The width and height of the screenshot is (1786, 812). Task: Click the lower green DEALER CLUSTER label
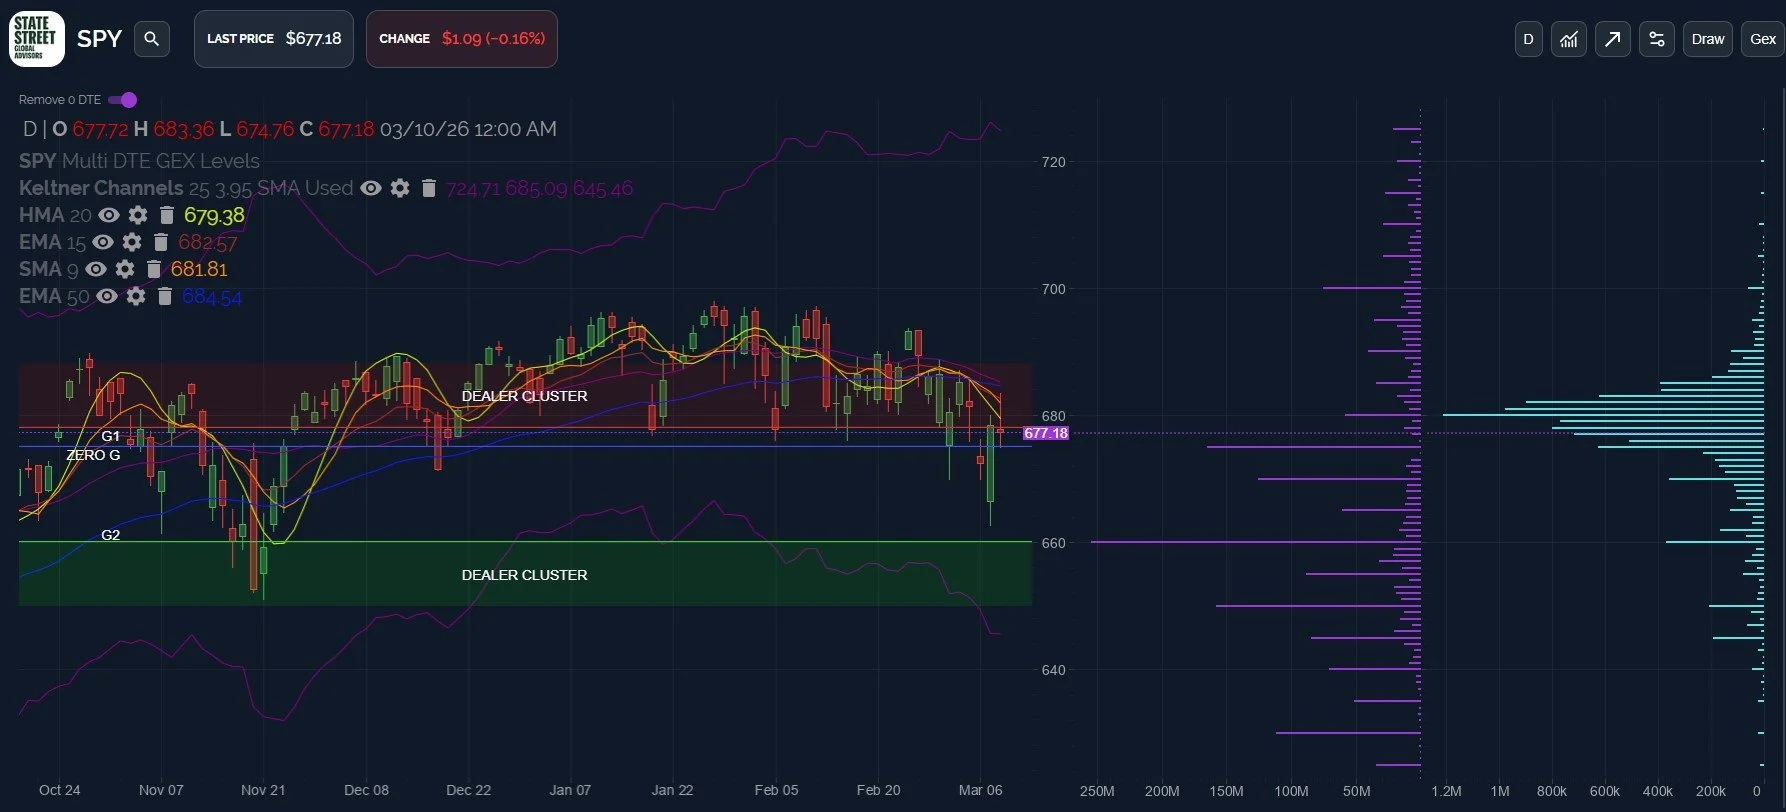pyautogui.click(x=524, y=575)
